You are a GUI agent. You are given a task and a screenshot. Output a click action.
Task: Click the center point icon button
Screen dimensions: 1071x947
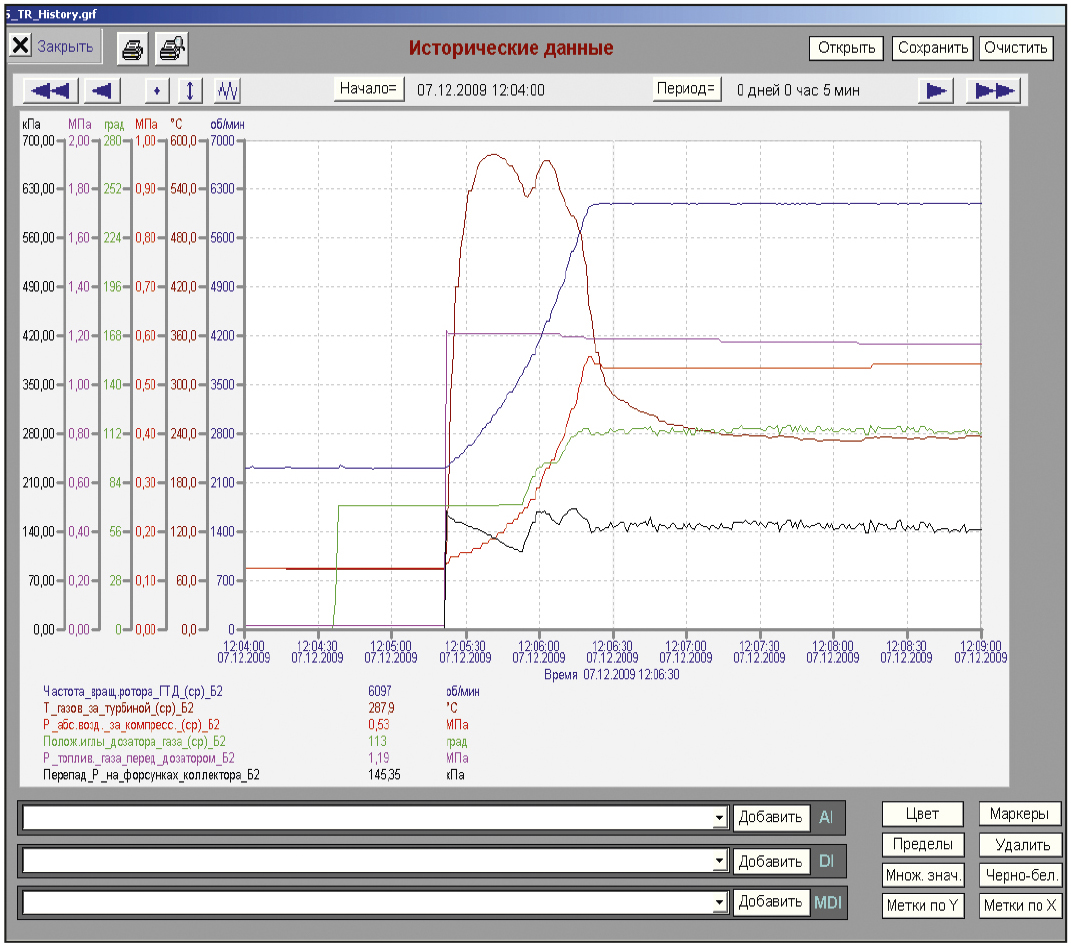click(156, 90)
